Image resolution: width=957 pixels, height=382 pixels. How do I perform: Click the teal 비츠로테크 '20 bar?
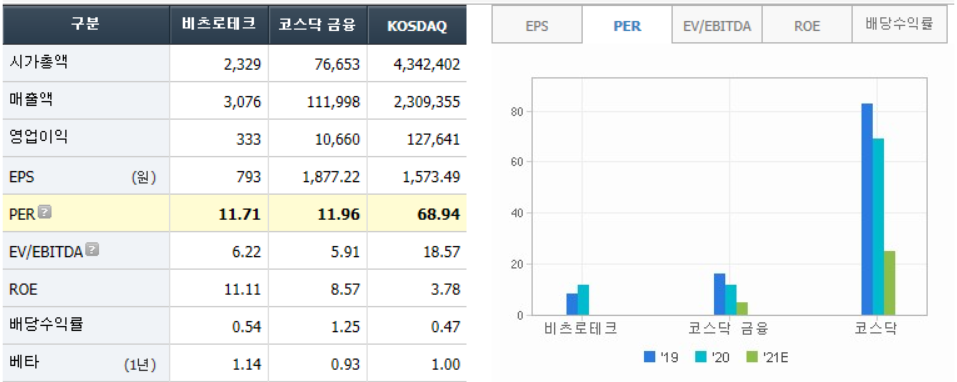tap(583, 300)
